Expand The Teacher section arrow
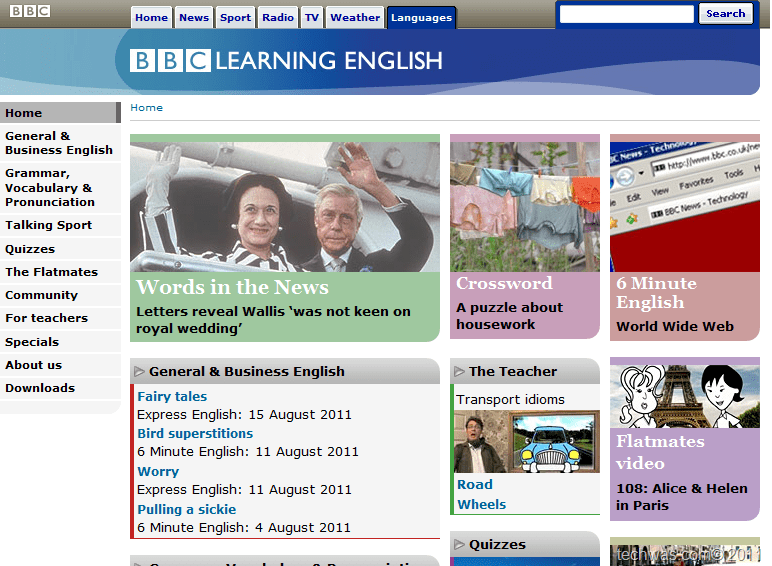 coord(459,372)
